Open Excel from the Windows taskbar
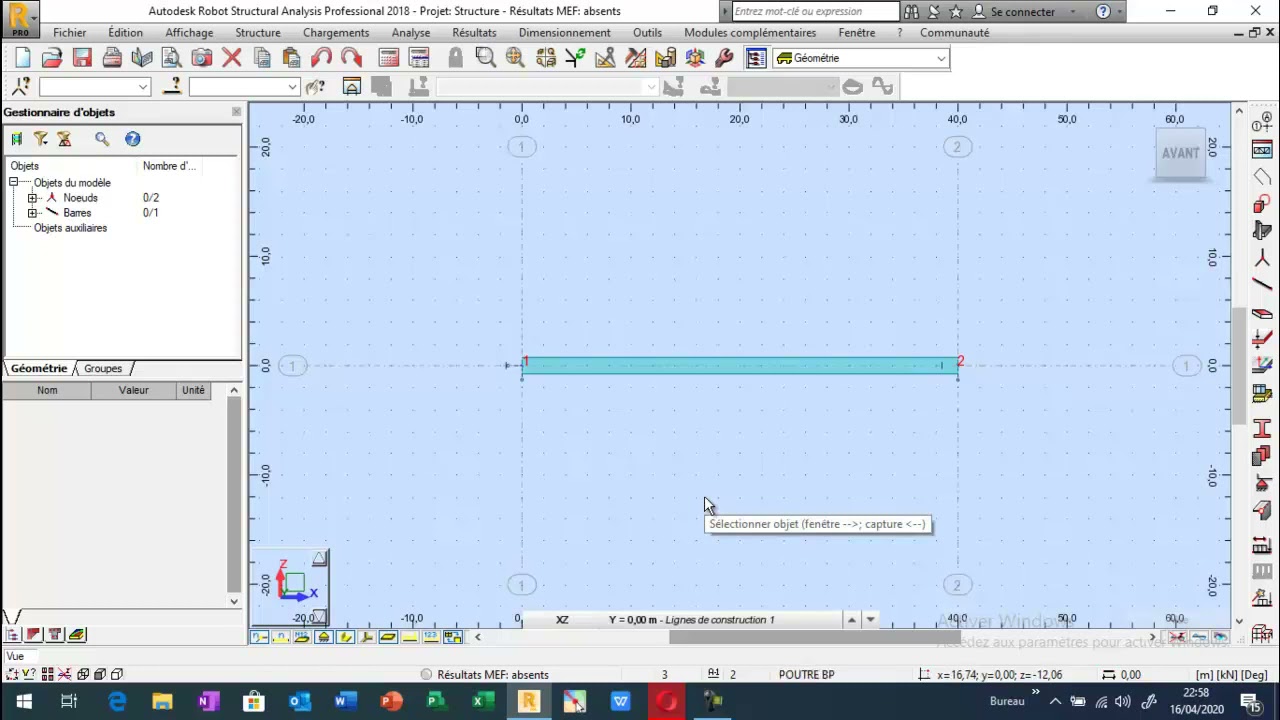Viewport: 1280px width, 720px height. [482, 702]
